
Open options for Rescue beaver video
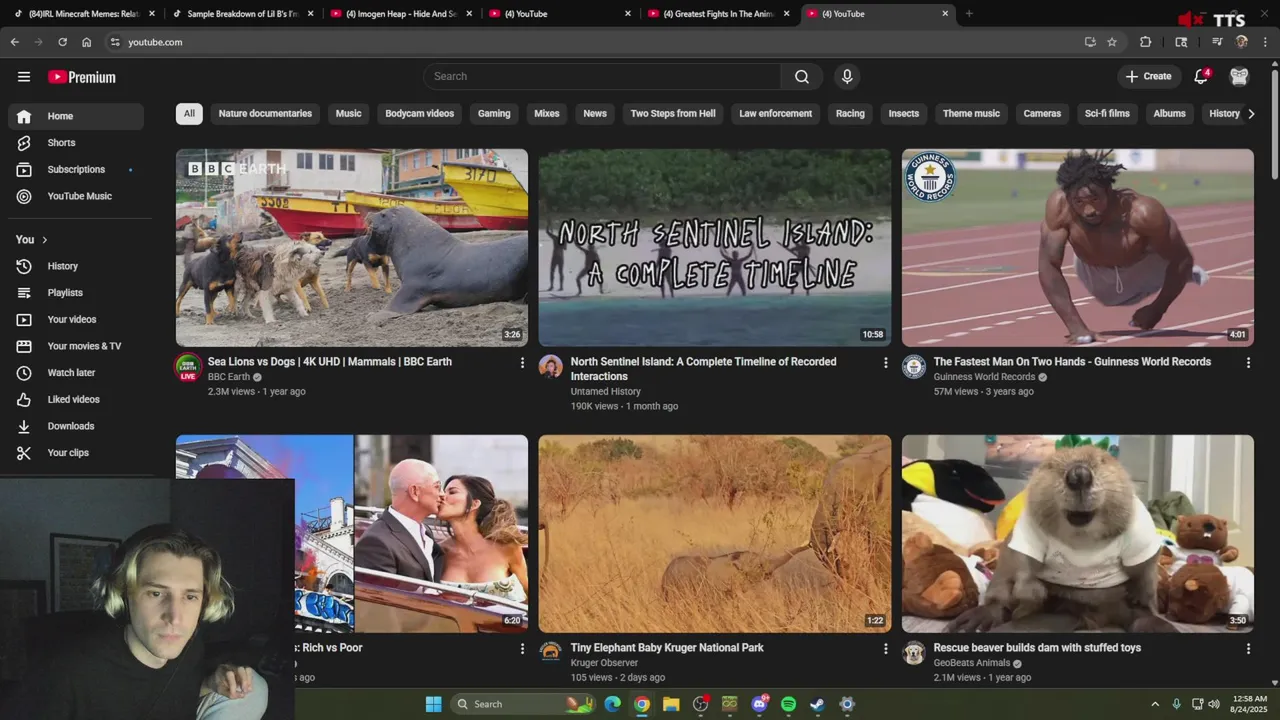click(1248, 649)
